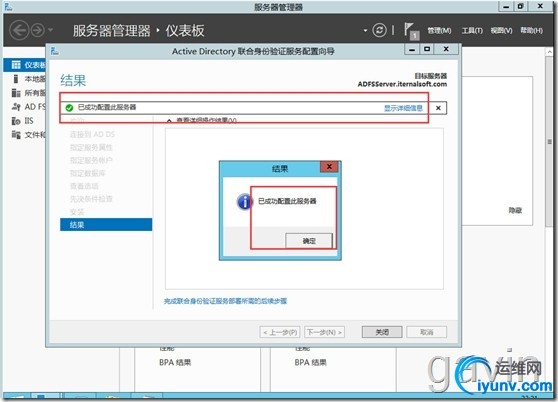Close the small 结果 dialog with red X

pyautogui.click(x=329, y=166)
